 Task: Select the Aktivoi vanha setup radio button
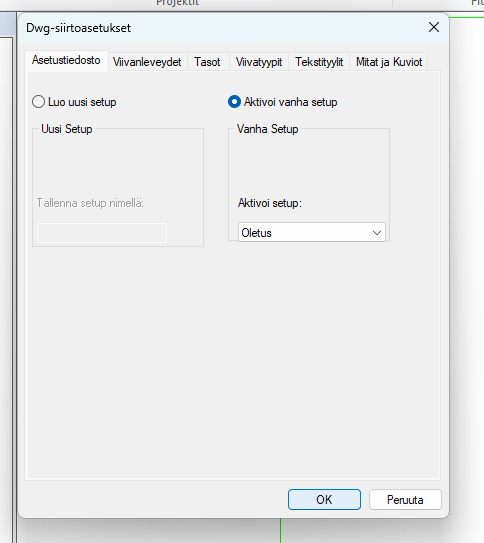pos(234,102)
